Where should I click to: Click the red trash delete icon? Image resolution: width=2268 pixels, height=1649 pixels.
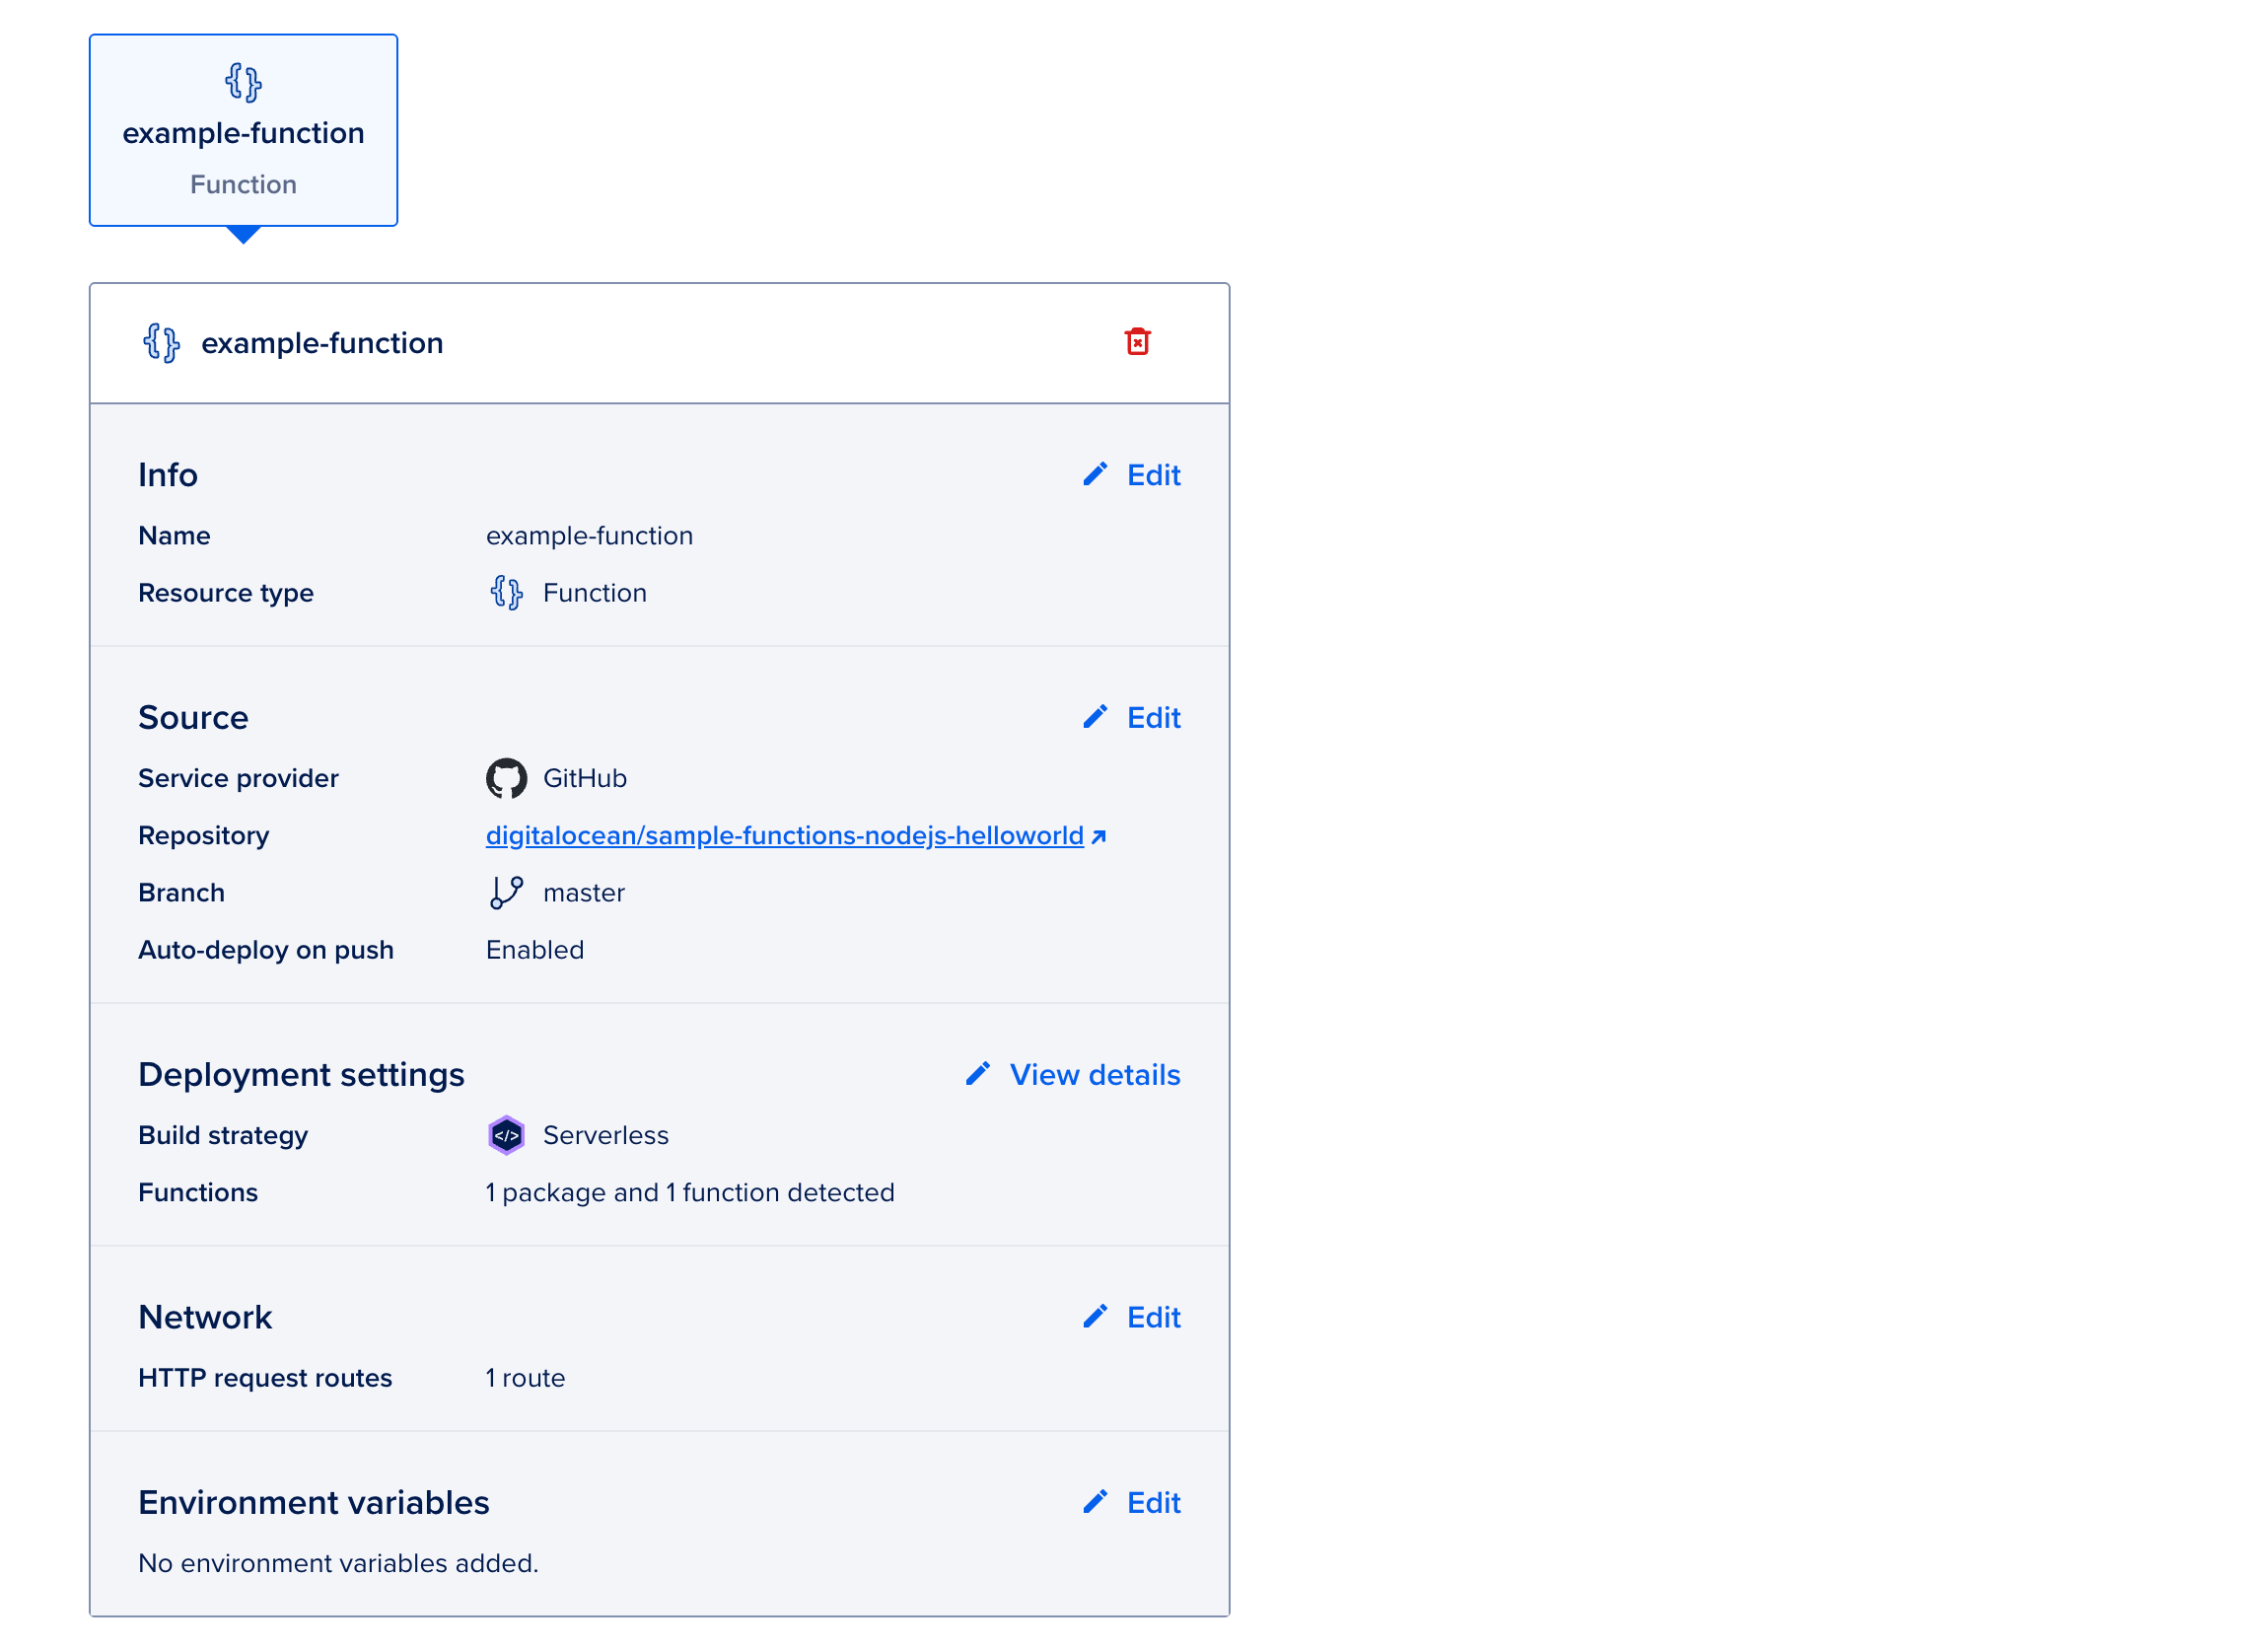tap(1137, 342)
